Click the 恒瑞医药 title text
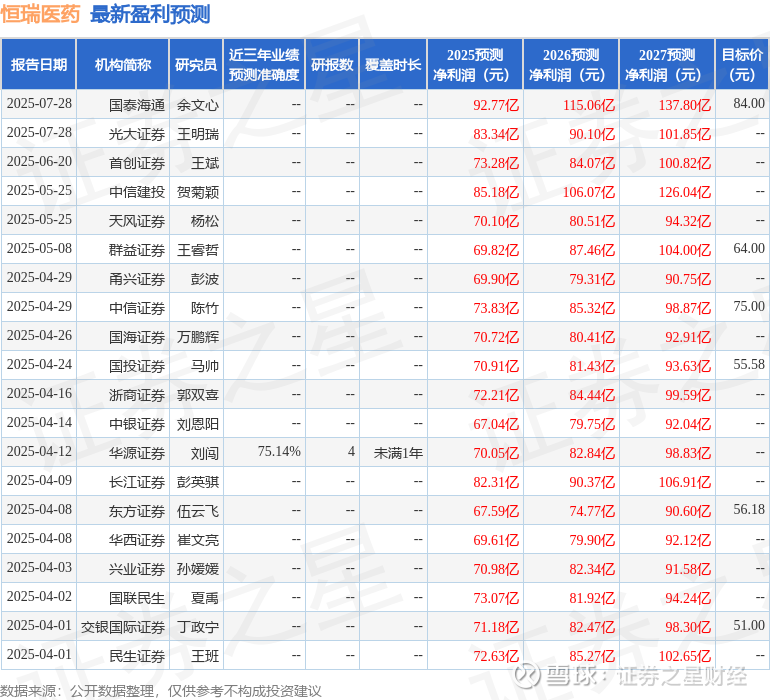Image resolution: width=770 pixels, height=700 pixels. [x=40, y=14]
